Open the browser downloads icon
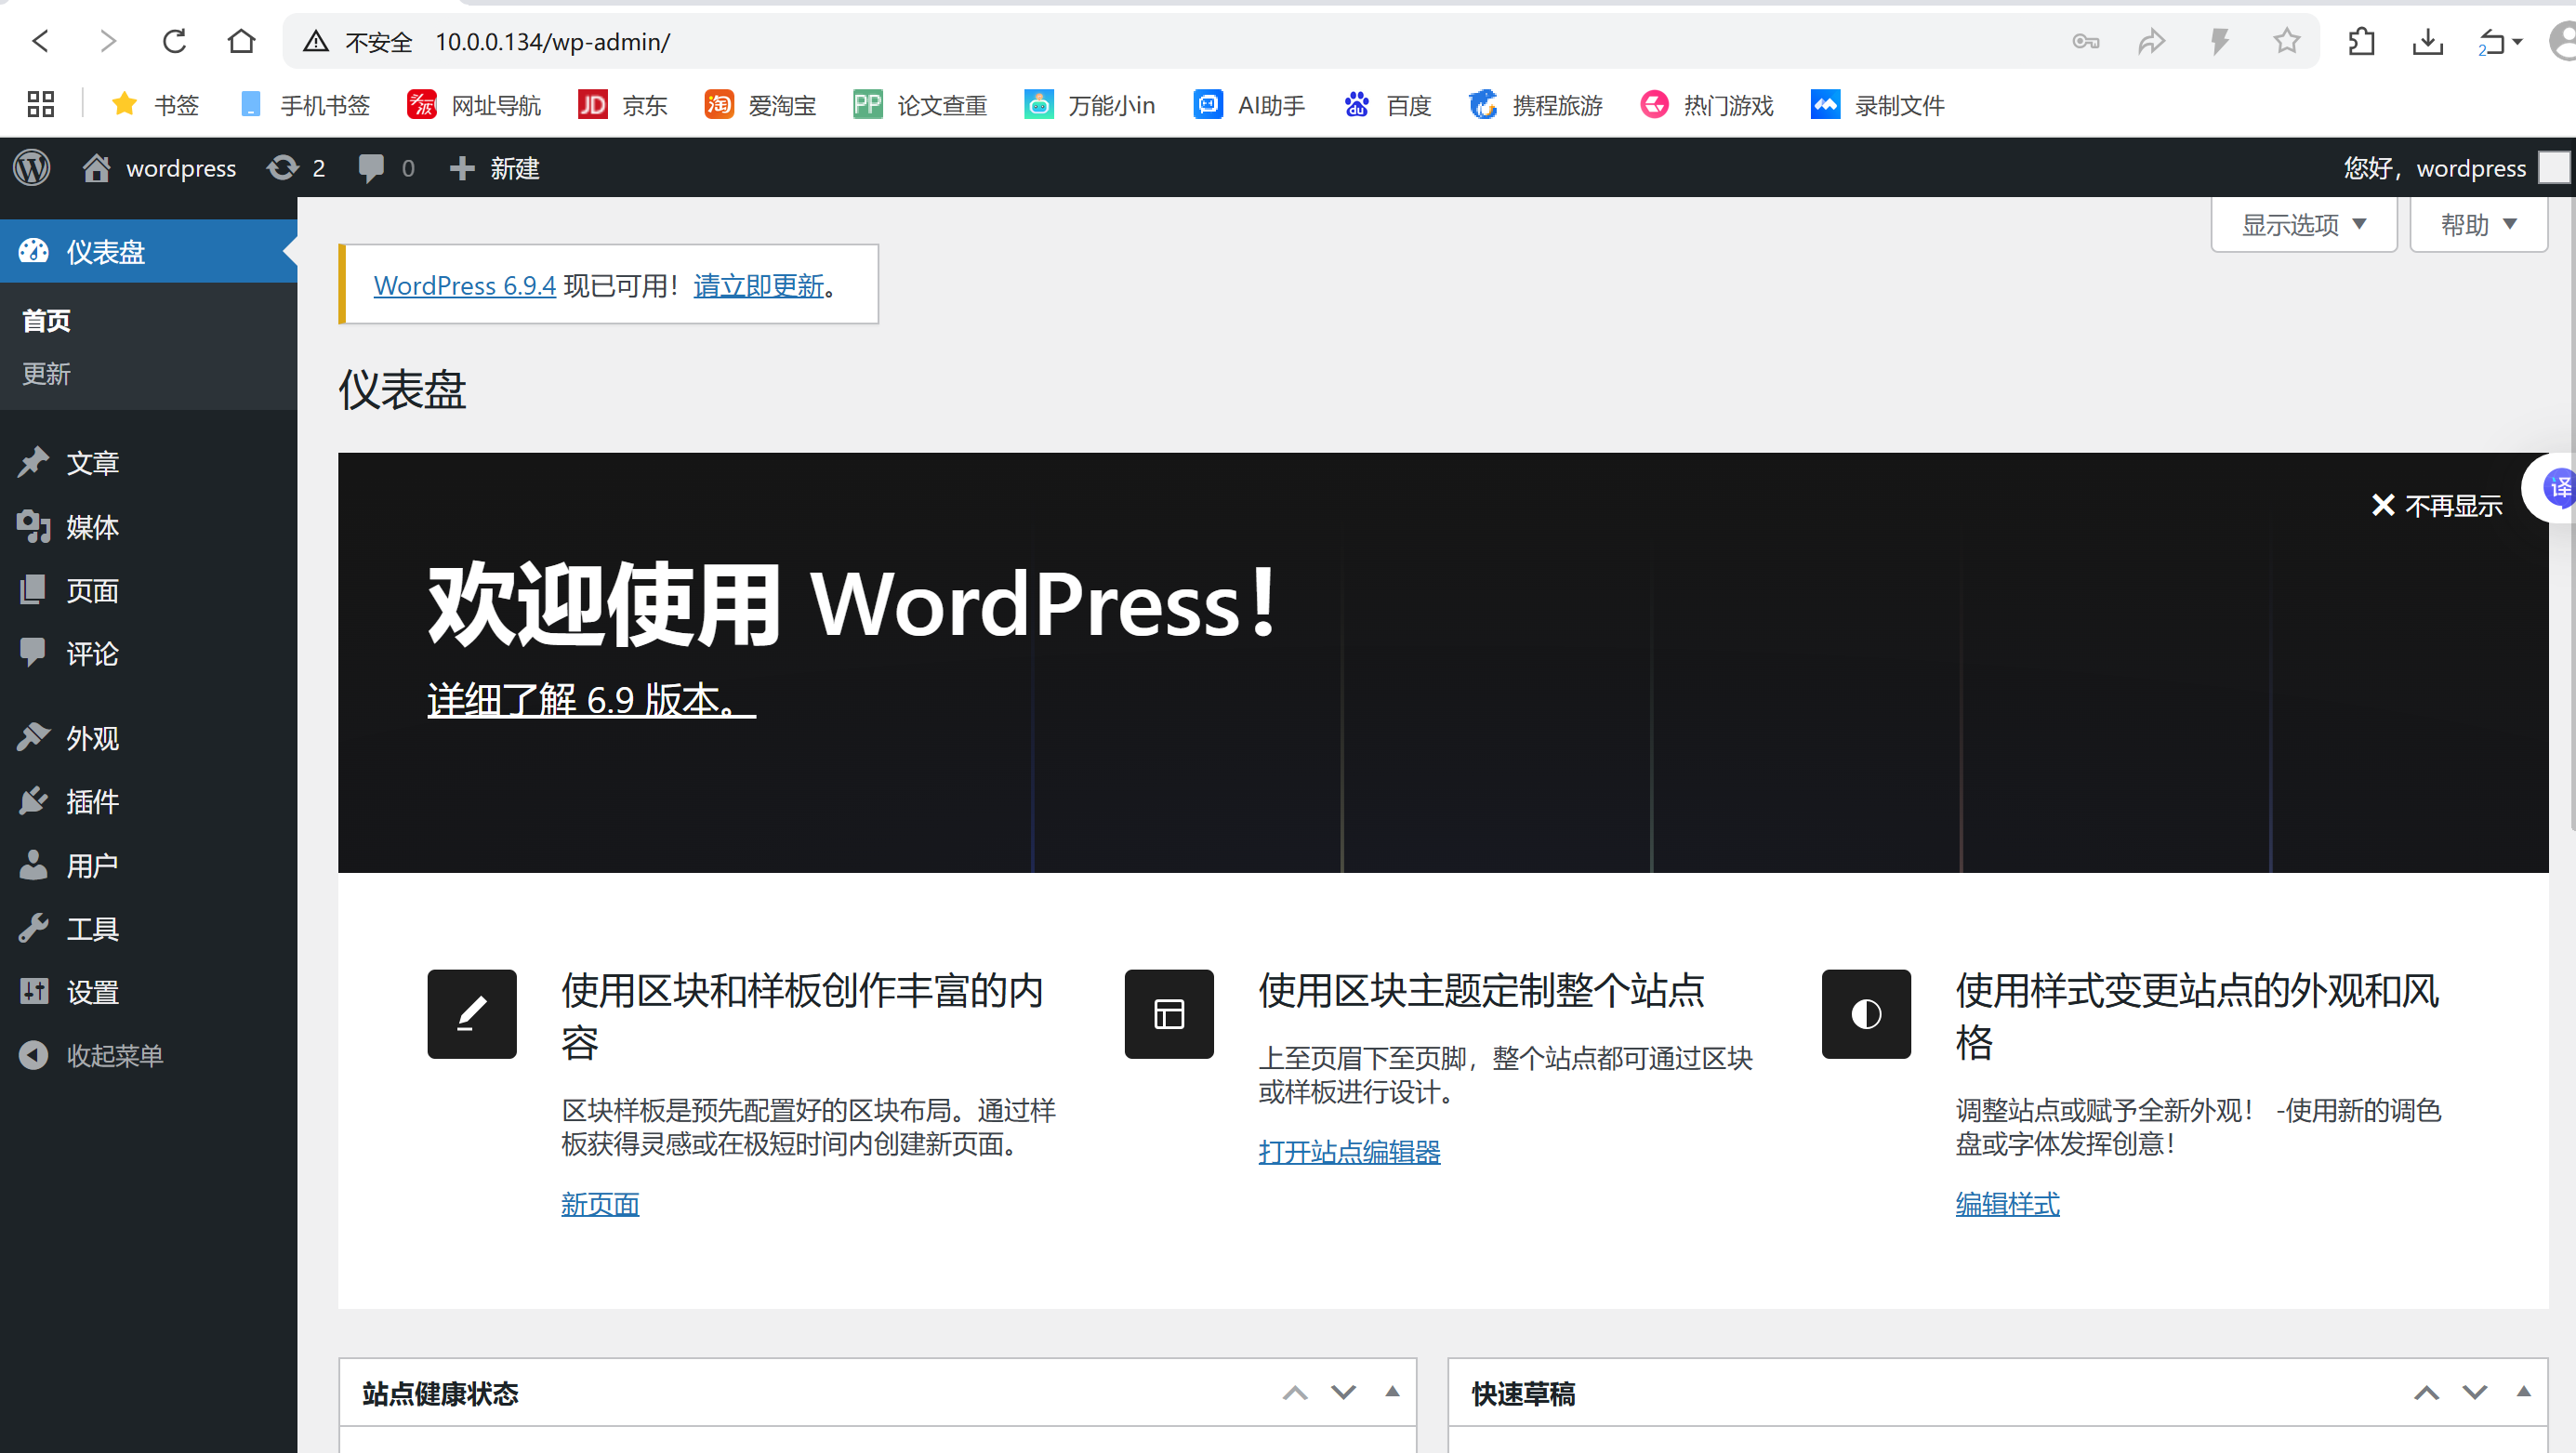The width and height of the screenshot is (2576, 1453). pyautogui.click(x=2428, y=41)
